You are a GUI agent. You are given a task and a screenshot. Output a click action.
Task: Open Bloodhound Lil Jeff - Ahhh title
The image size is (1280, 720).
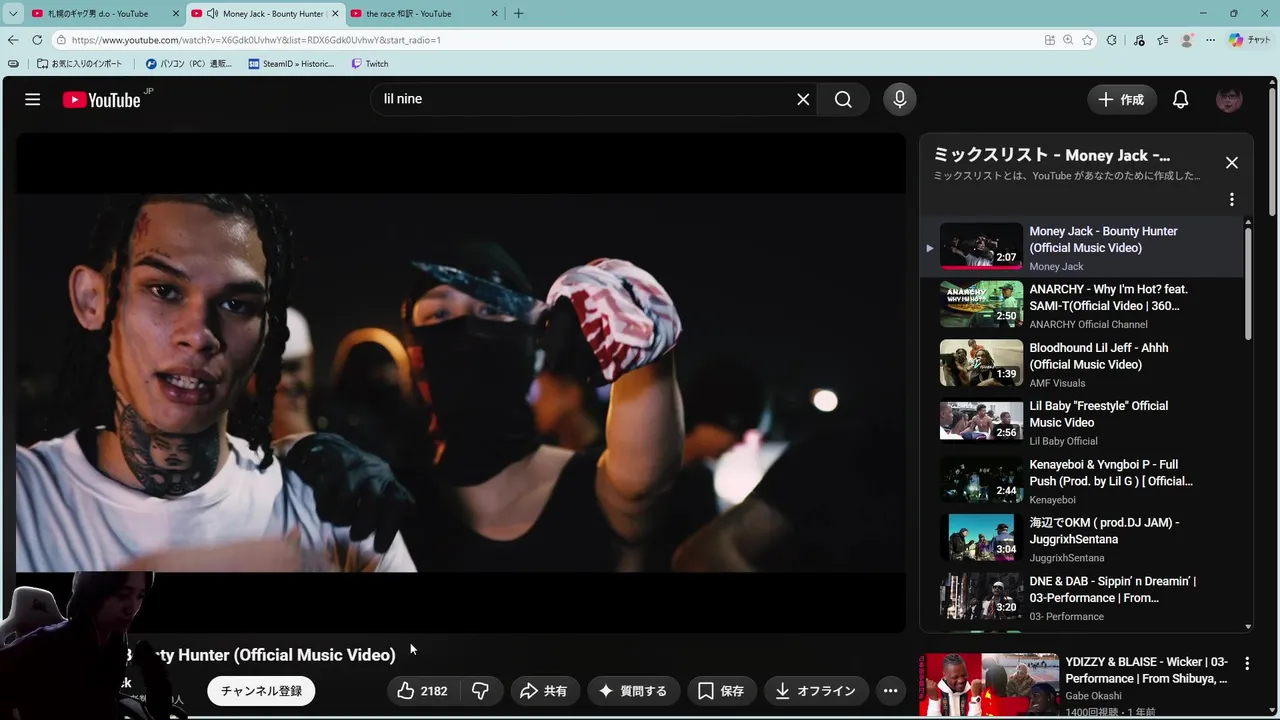point(1099,356)
